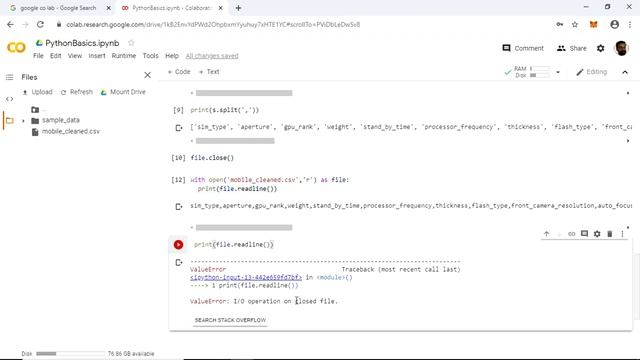Viewport: 640px width, 360px height.
Task: Click Mount Drive
Action: point(123,92)
